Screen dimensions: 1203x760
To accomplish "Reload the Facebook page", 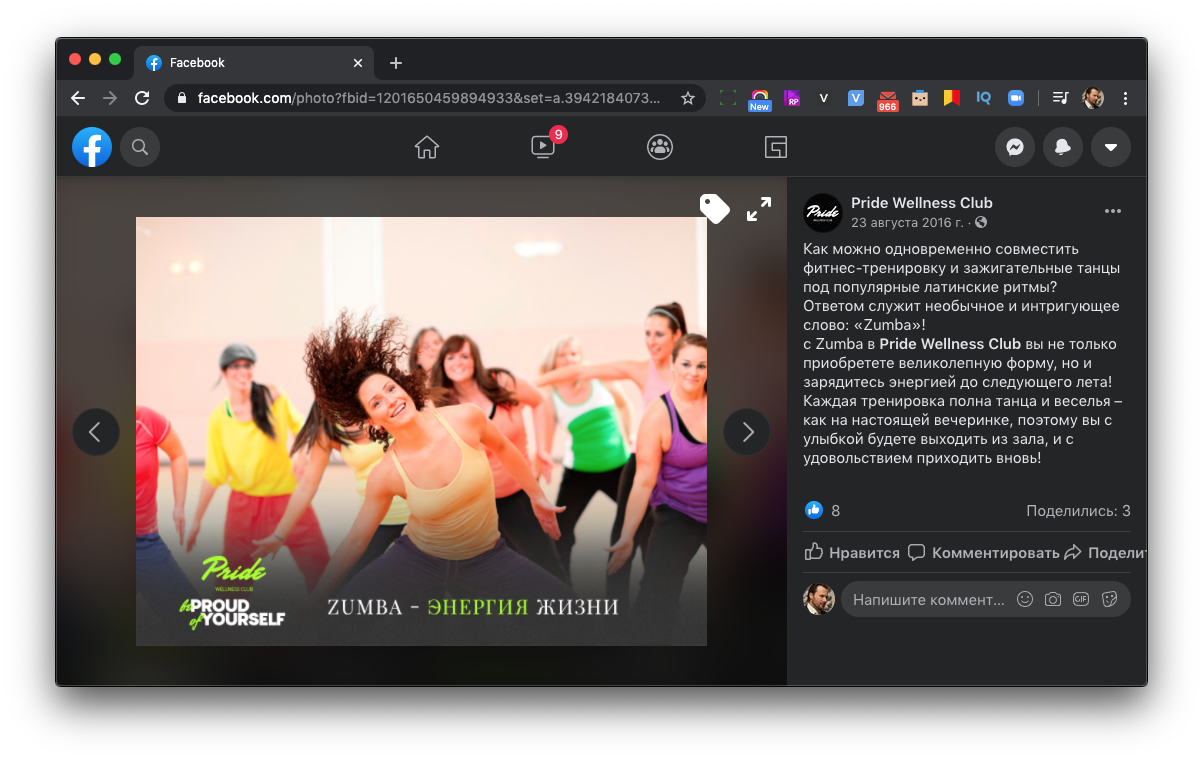I will point(142,98).
